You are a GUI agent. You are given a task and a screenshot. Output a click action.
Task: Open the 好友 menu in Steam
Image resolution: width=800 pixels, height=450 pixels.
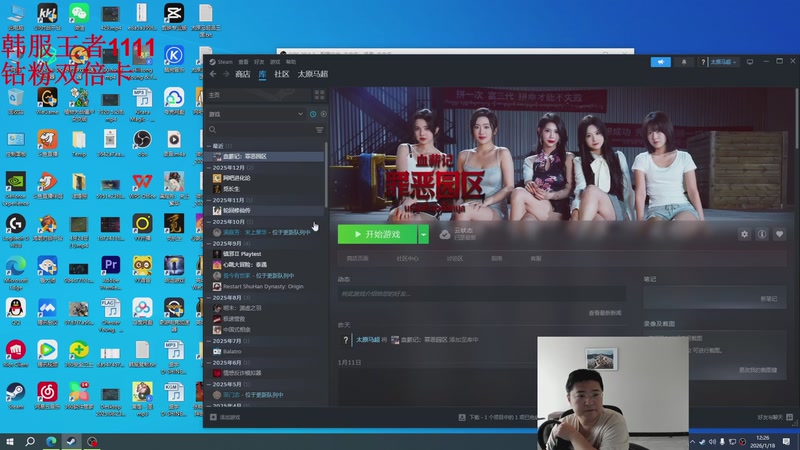click(x=259, y=62)
